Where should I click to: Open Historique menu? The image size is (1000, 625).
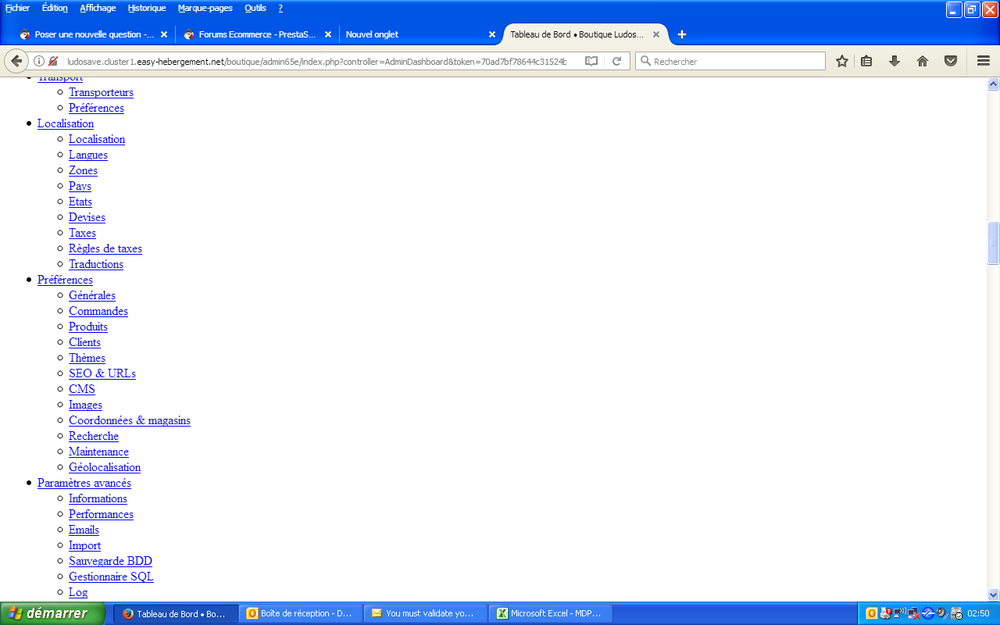point(147,8)
